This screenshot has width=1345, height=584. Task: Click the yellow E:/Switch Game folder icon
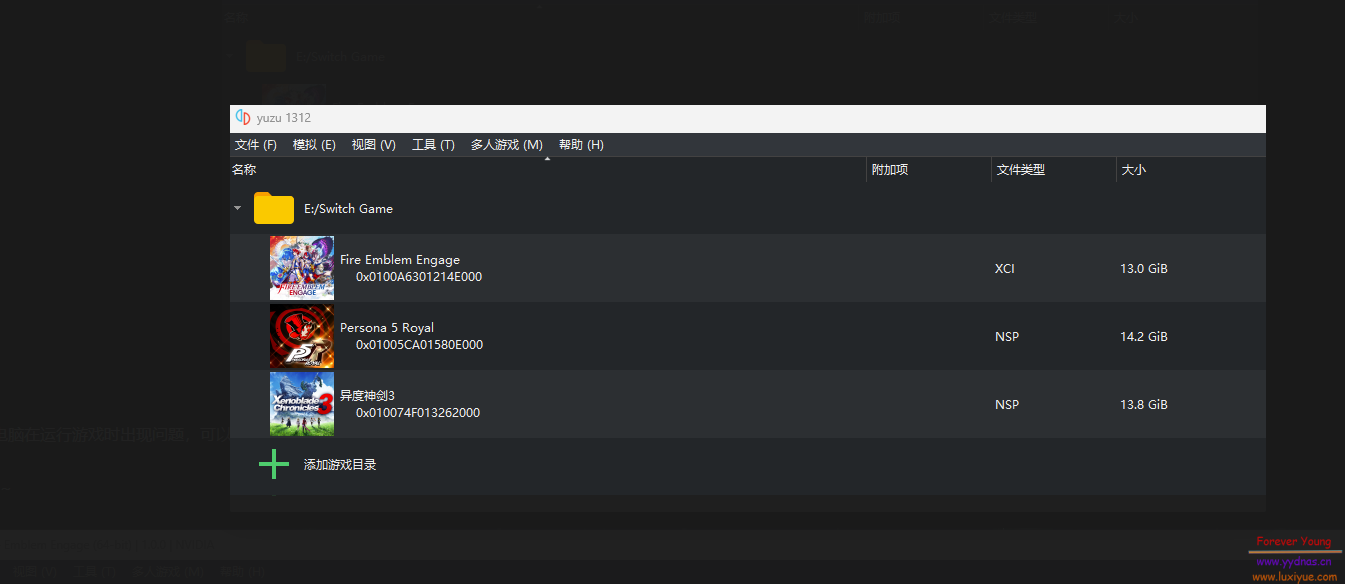[274, 208]
